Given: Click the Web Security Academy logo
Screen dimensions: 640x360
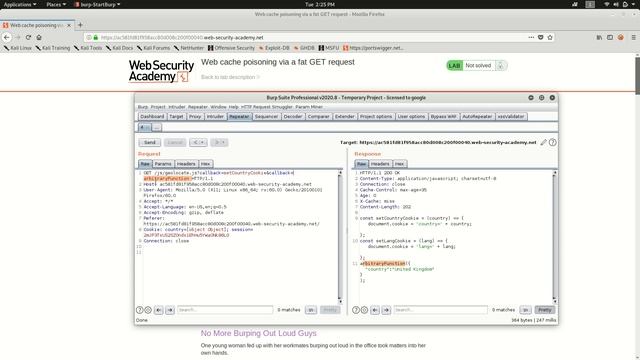Looking at the screenshot, I should [161, 71].
